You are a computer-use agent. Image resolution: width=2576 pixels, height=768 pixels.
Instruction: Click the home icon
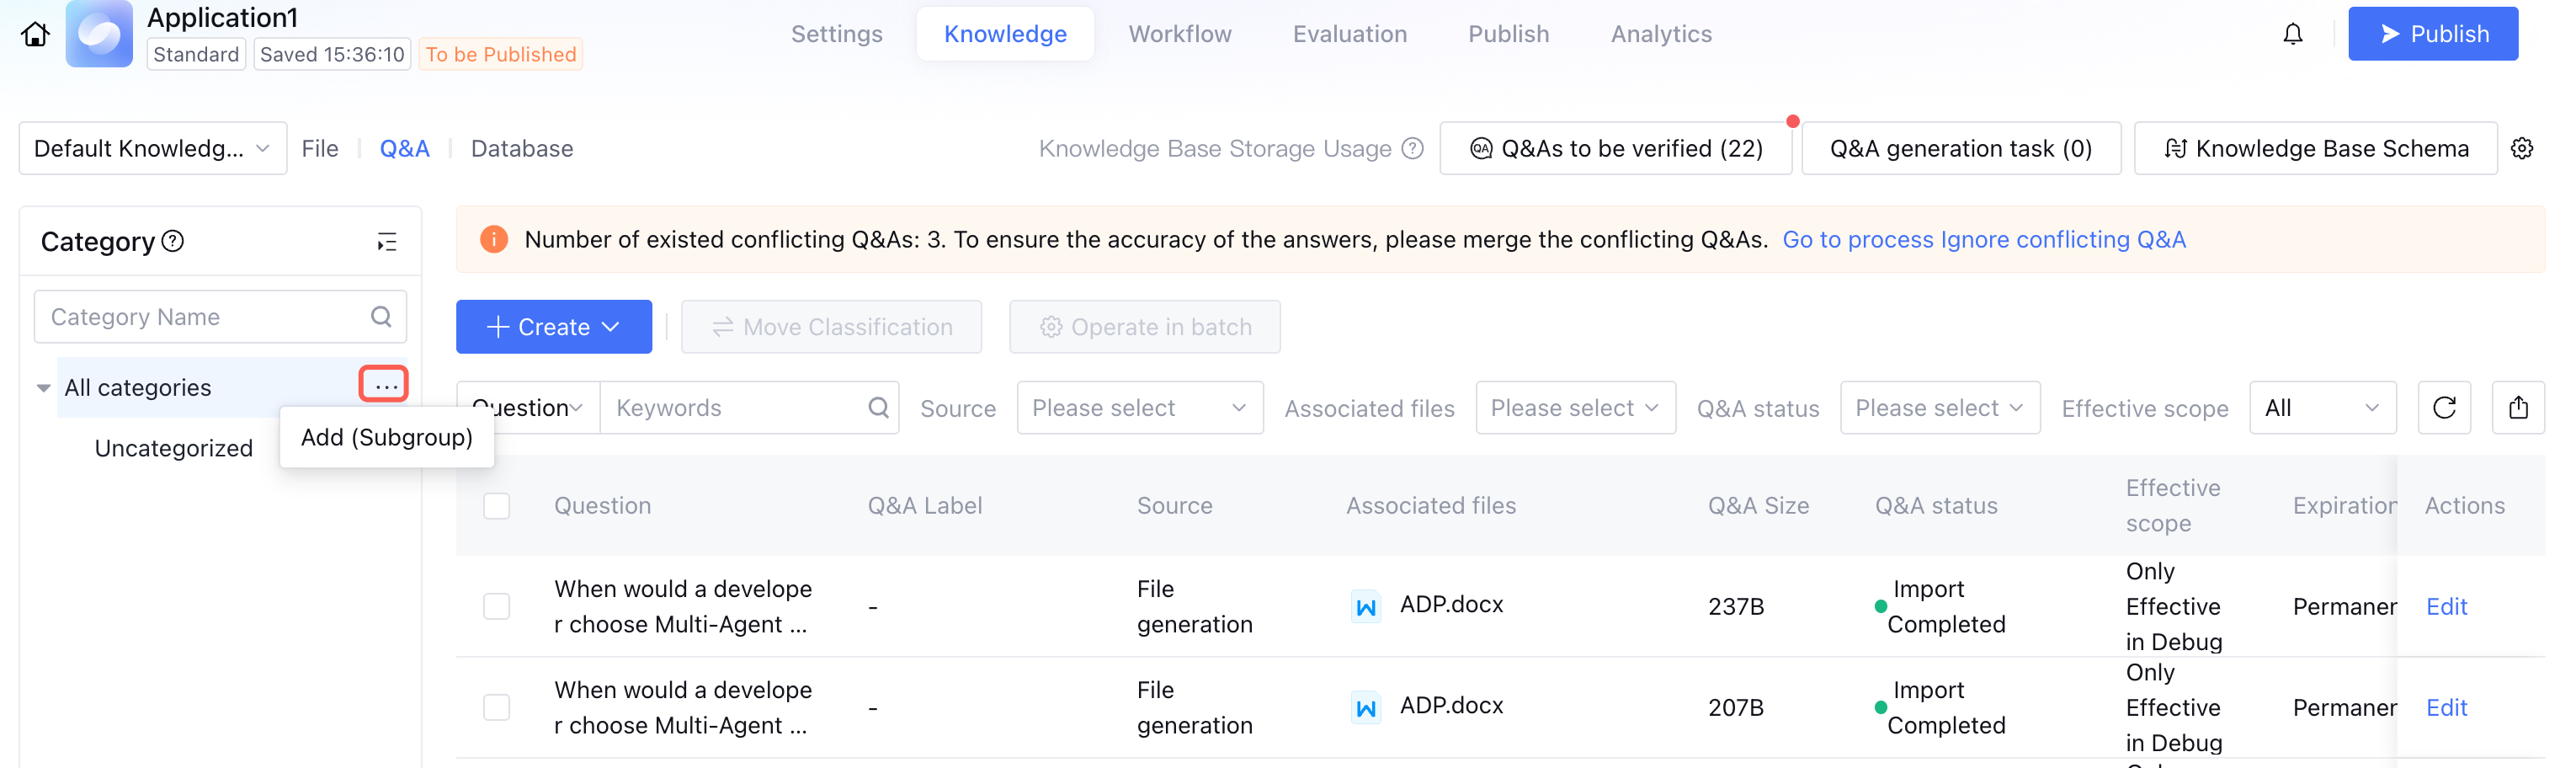click(x=35, y=34)
